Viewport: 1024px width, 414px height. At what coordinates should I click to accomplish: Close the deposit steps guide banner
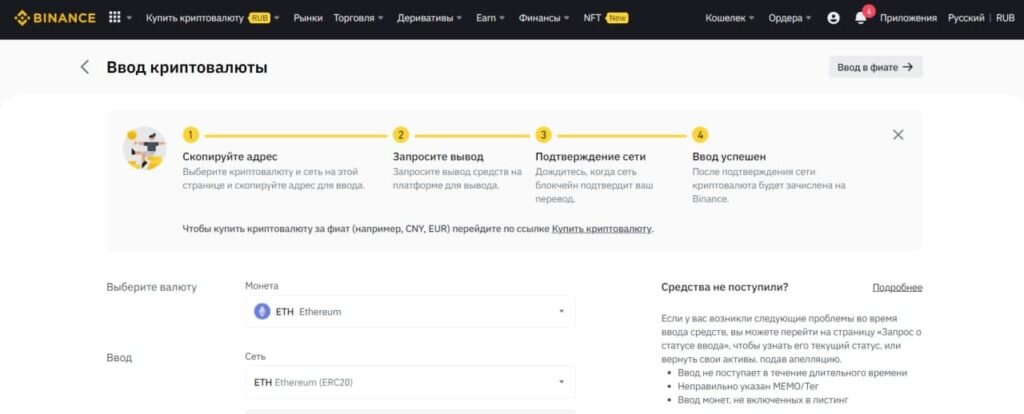pos(898,135)
